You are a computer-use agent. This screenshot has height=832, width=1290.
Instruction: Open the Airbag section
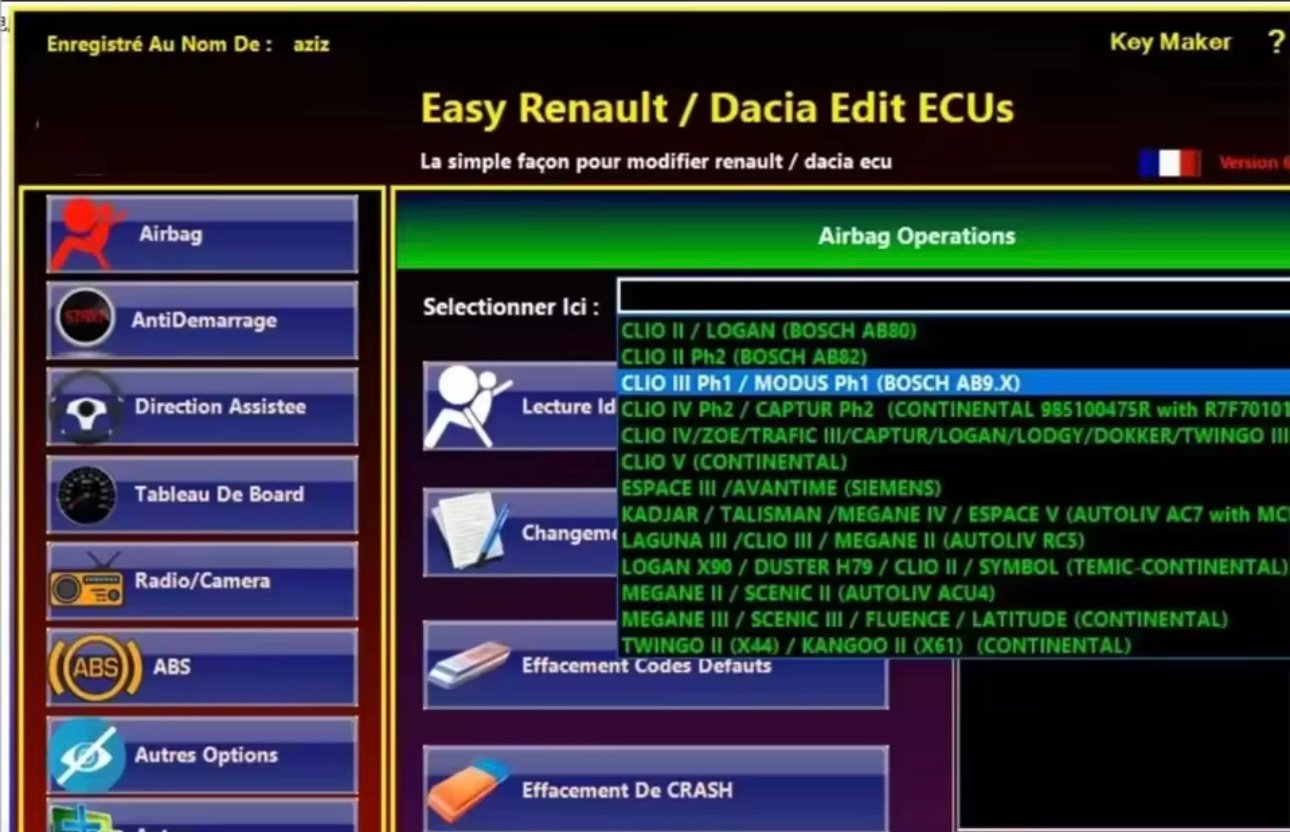(202, 234)
